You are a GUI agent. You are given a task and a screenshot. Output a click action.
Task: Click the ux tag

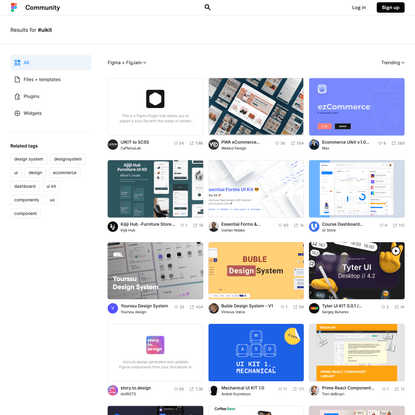click(x=52, y=200)
